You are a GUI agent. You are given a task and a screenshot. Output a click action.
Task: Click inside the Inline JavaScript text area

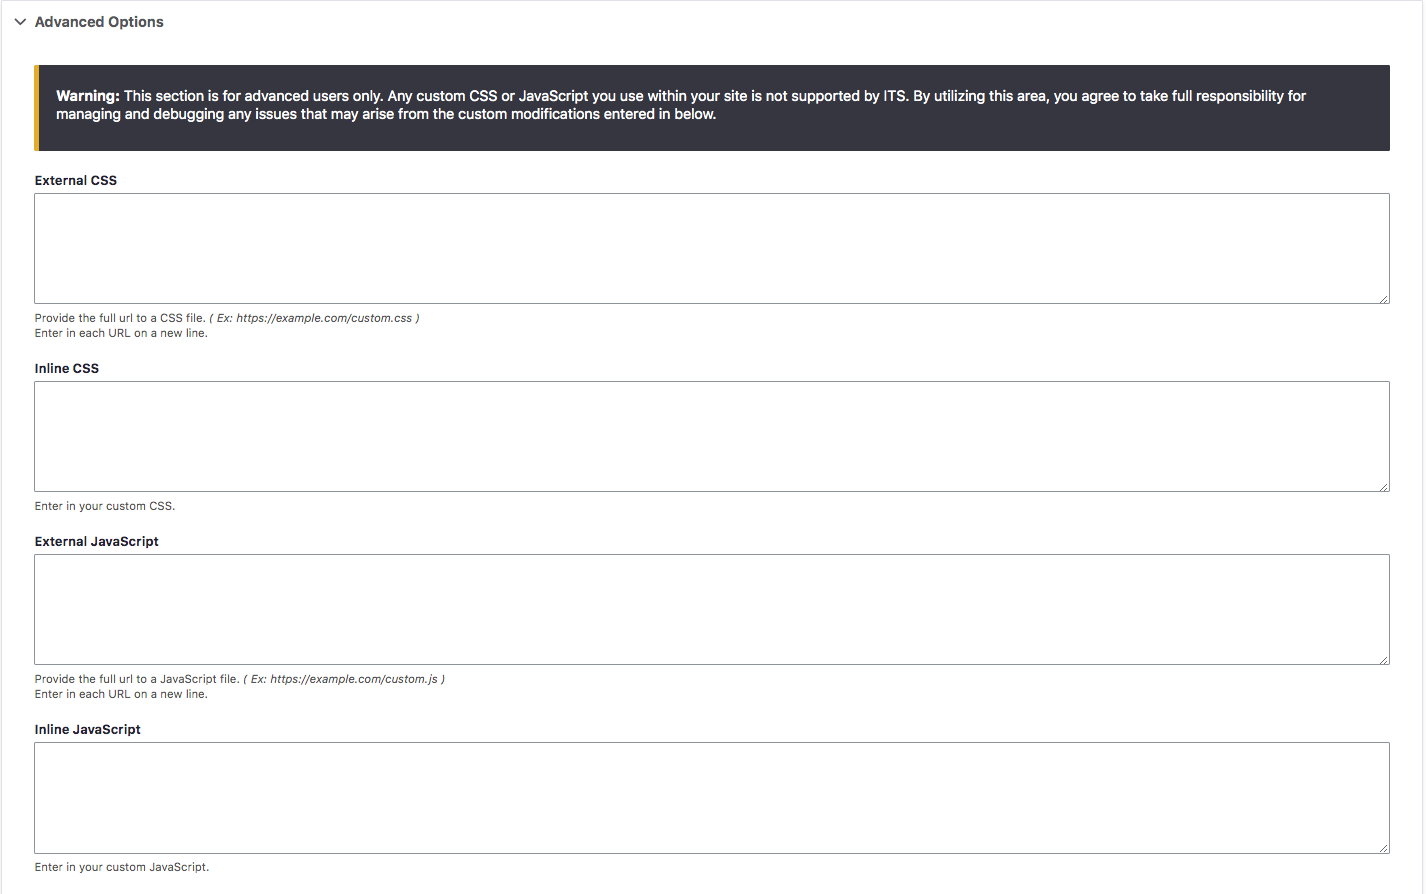711,797
